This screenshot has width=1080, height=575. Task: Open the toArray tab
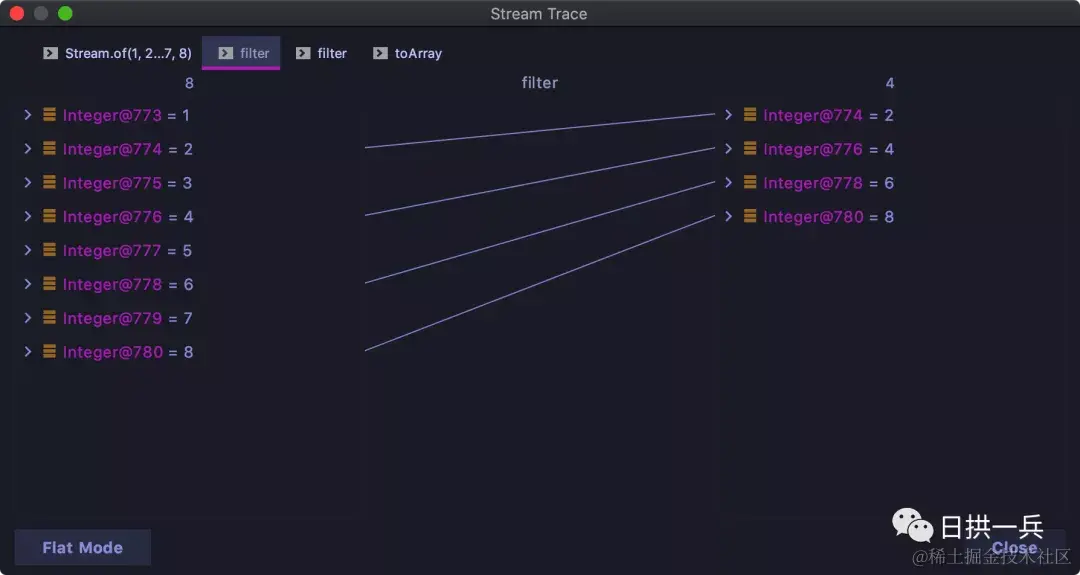coord(407,53)
